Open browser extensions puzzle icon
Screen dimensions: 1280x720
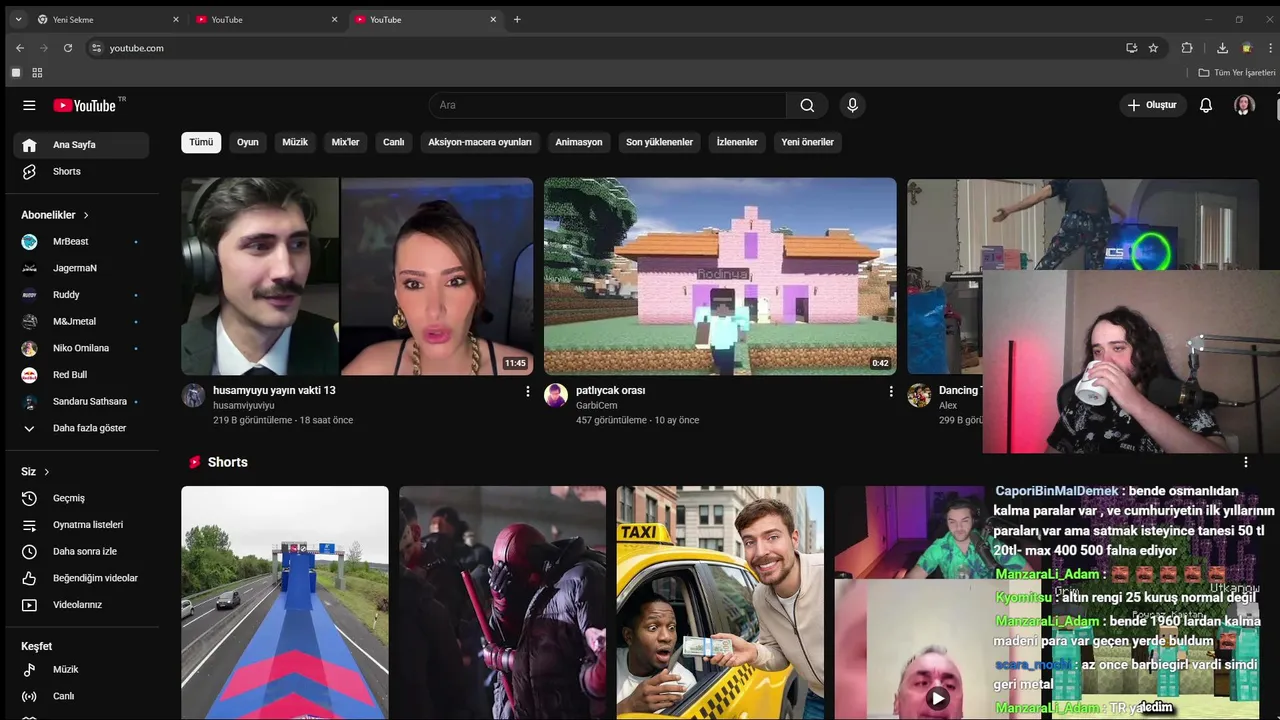1187,48
